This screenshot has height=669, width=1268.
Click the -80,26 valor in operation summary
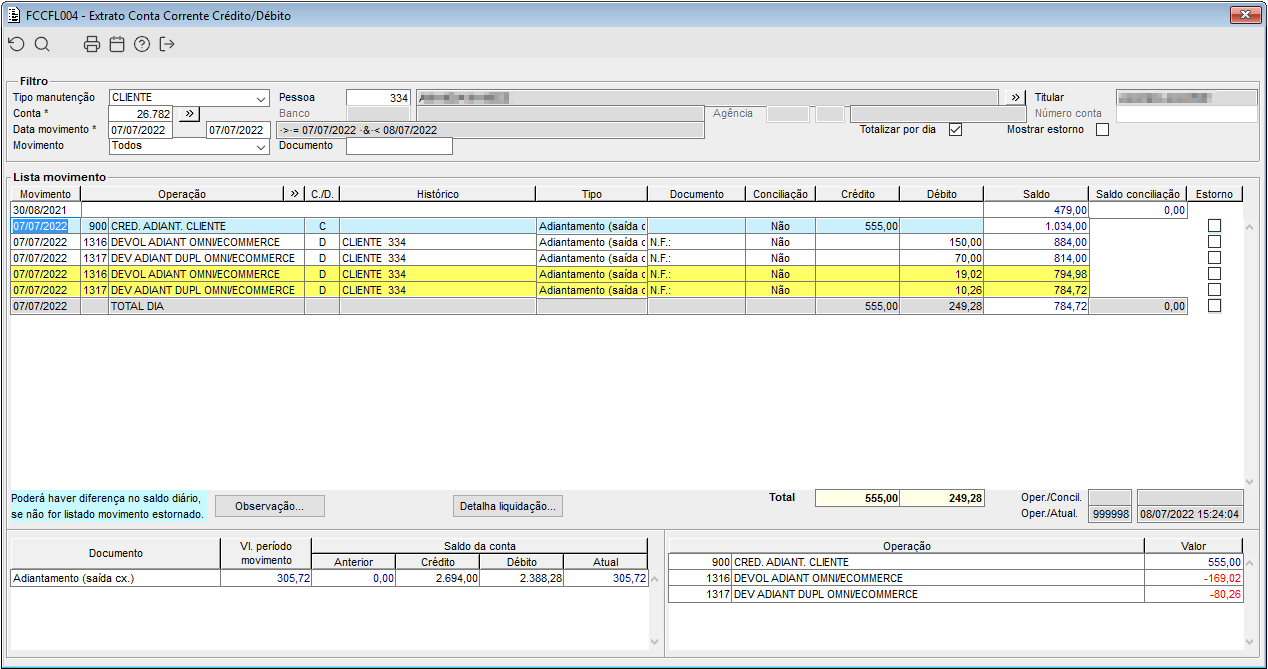[1194, 594]
